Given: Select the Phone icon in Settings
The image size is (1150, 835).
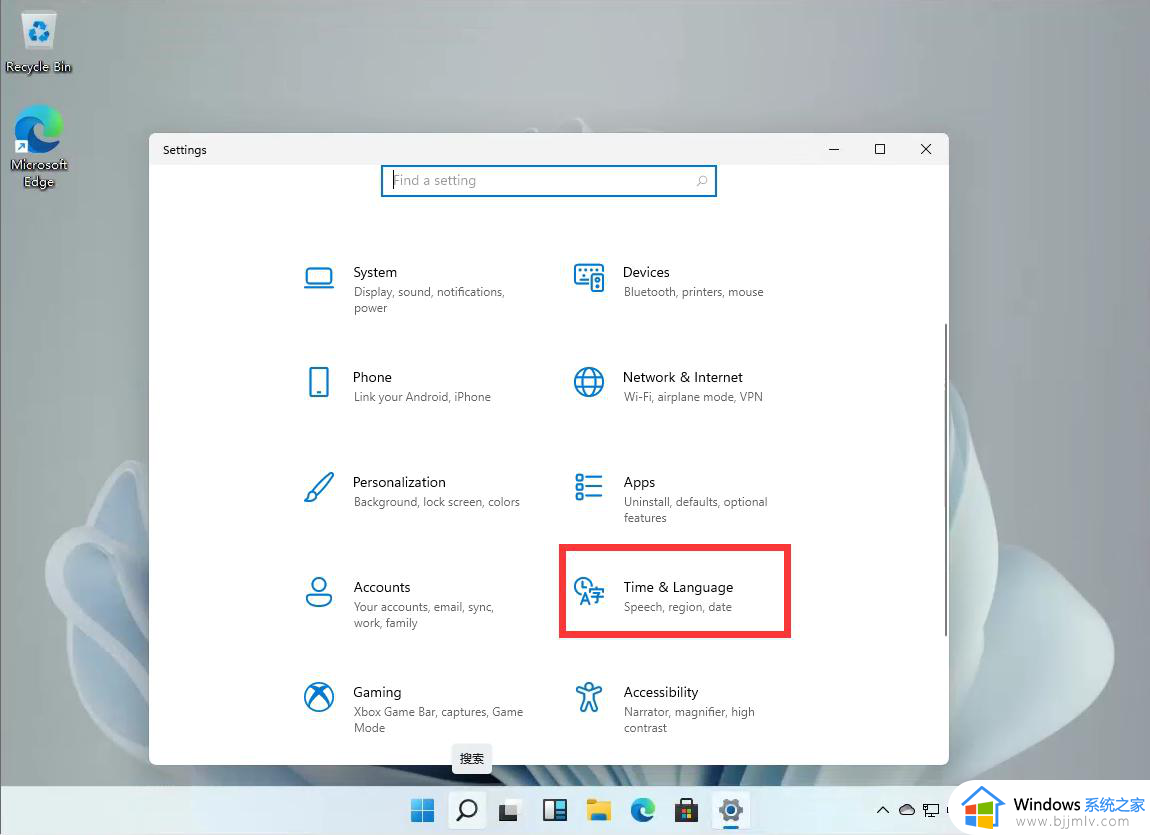Looking at the screenshot, I should [318, 382].
